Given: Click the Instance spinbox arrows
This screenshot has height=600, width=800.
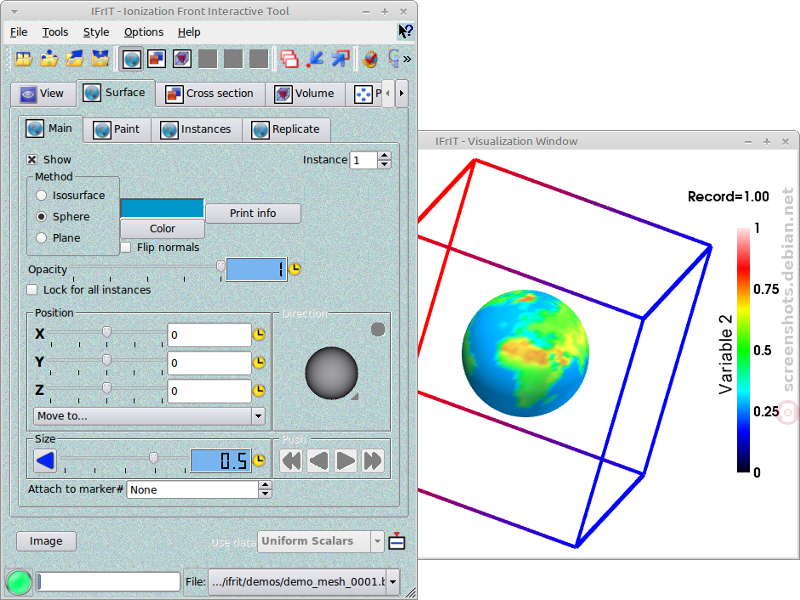Looking at the screenshot, I should (x=385, y=160).
